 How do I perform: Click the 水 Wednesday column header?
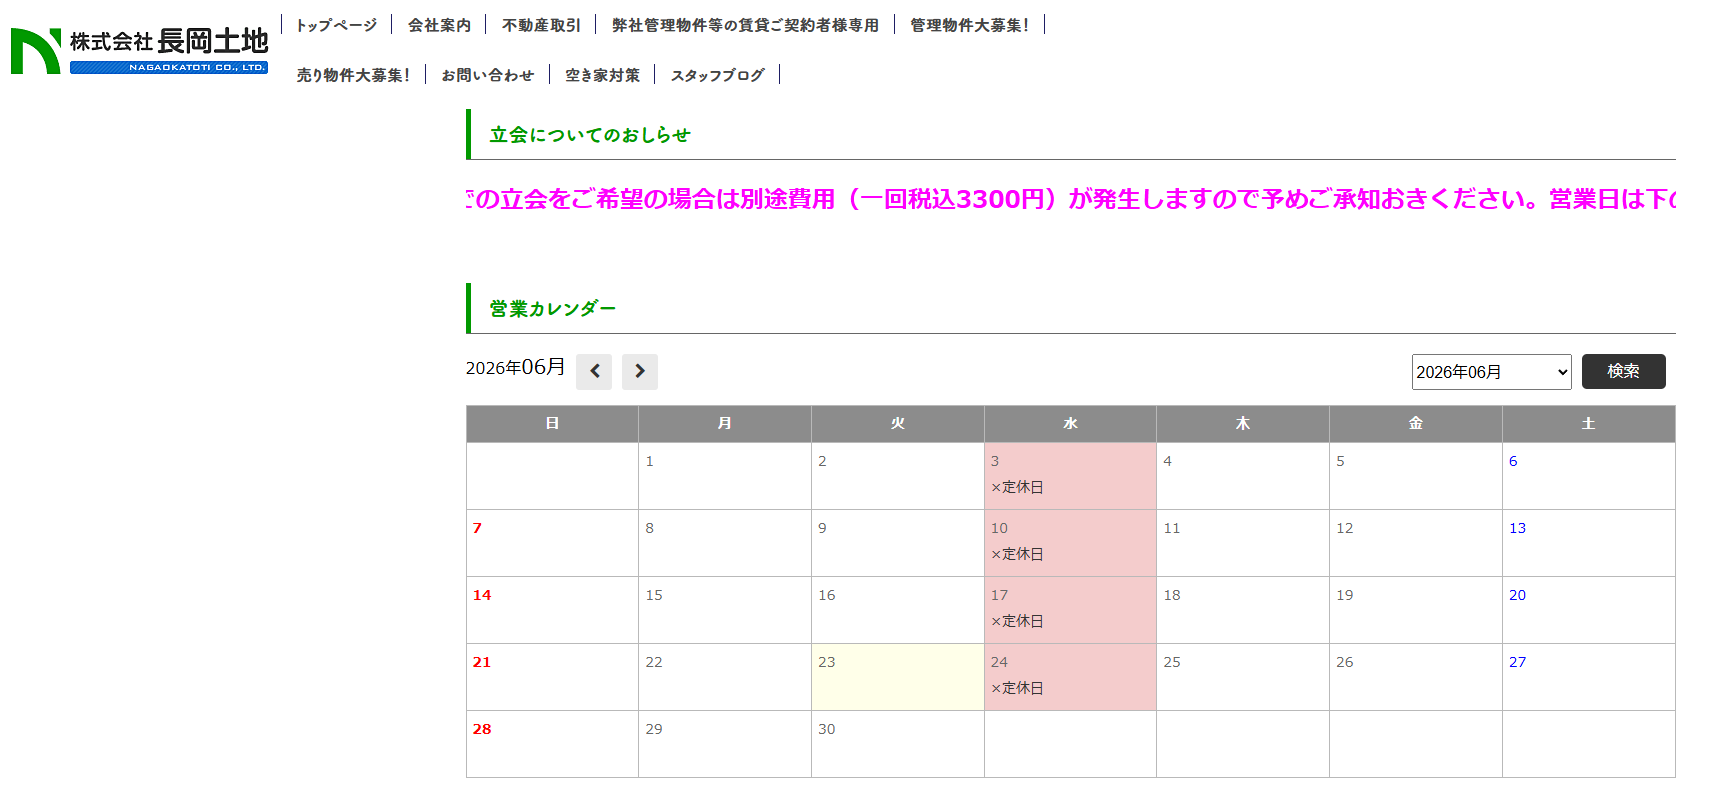coord(1070,424)
